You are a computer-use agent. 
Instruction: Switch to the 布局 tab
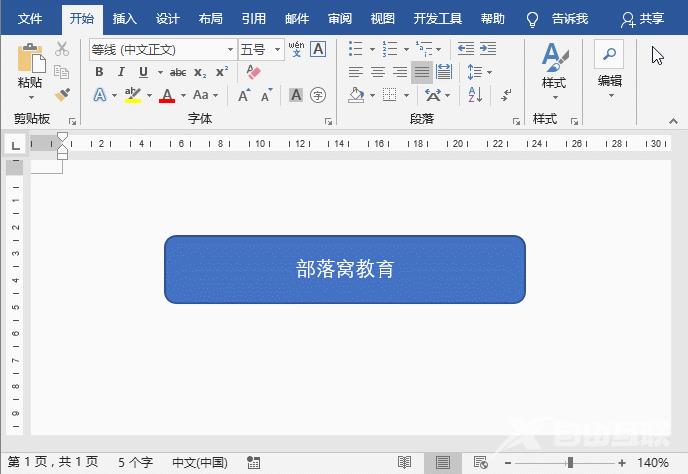click(x=211, y=18)
